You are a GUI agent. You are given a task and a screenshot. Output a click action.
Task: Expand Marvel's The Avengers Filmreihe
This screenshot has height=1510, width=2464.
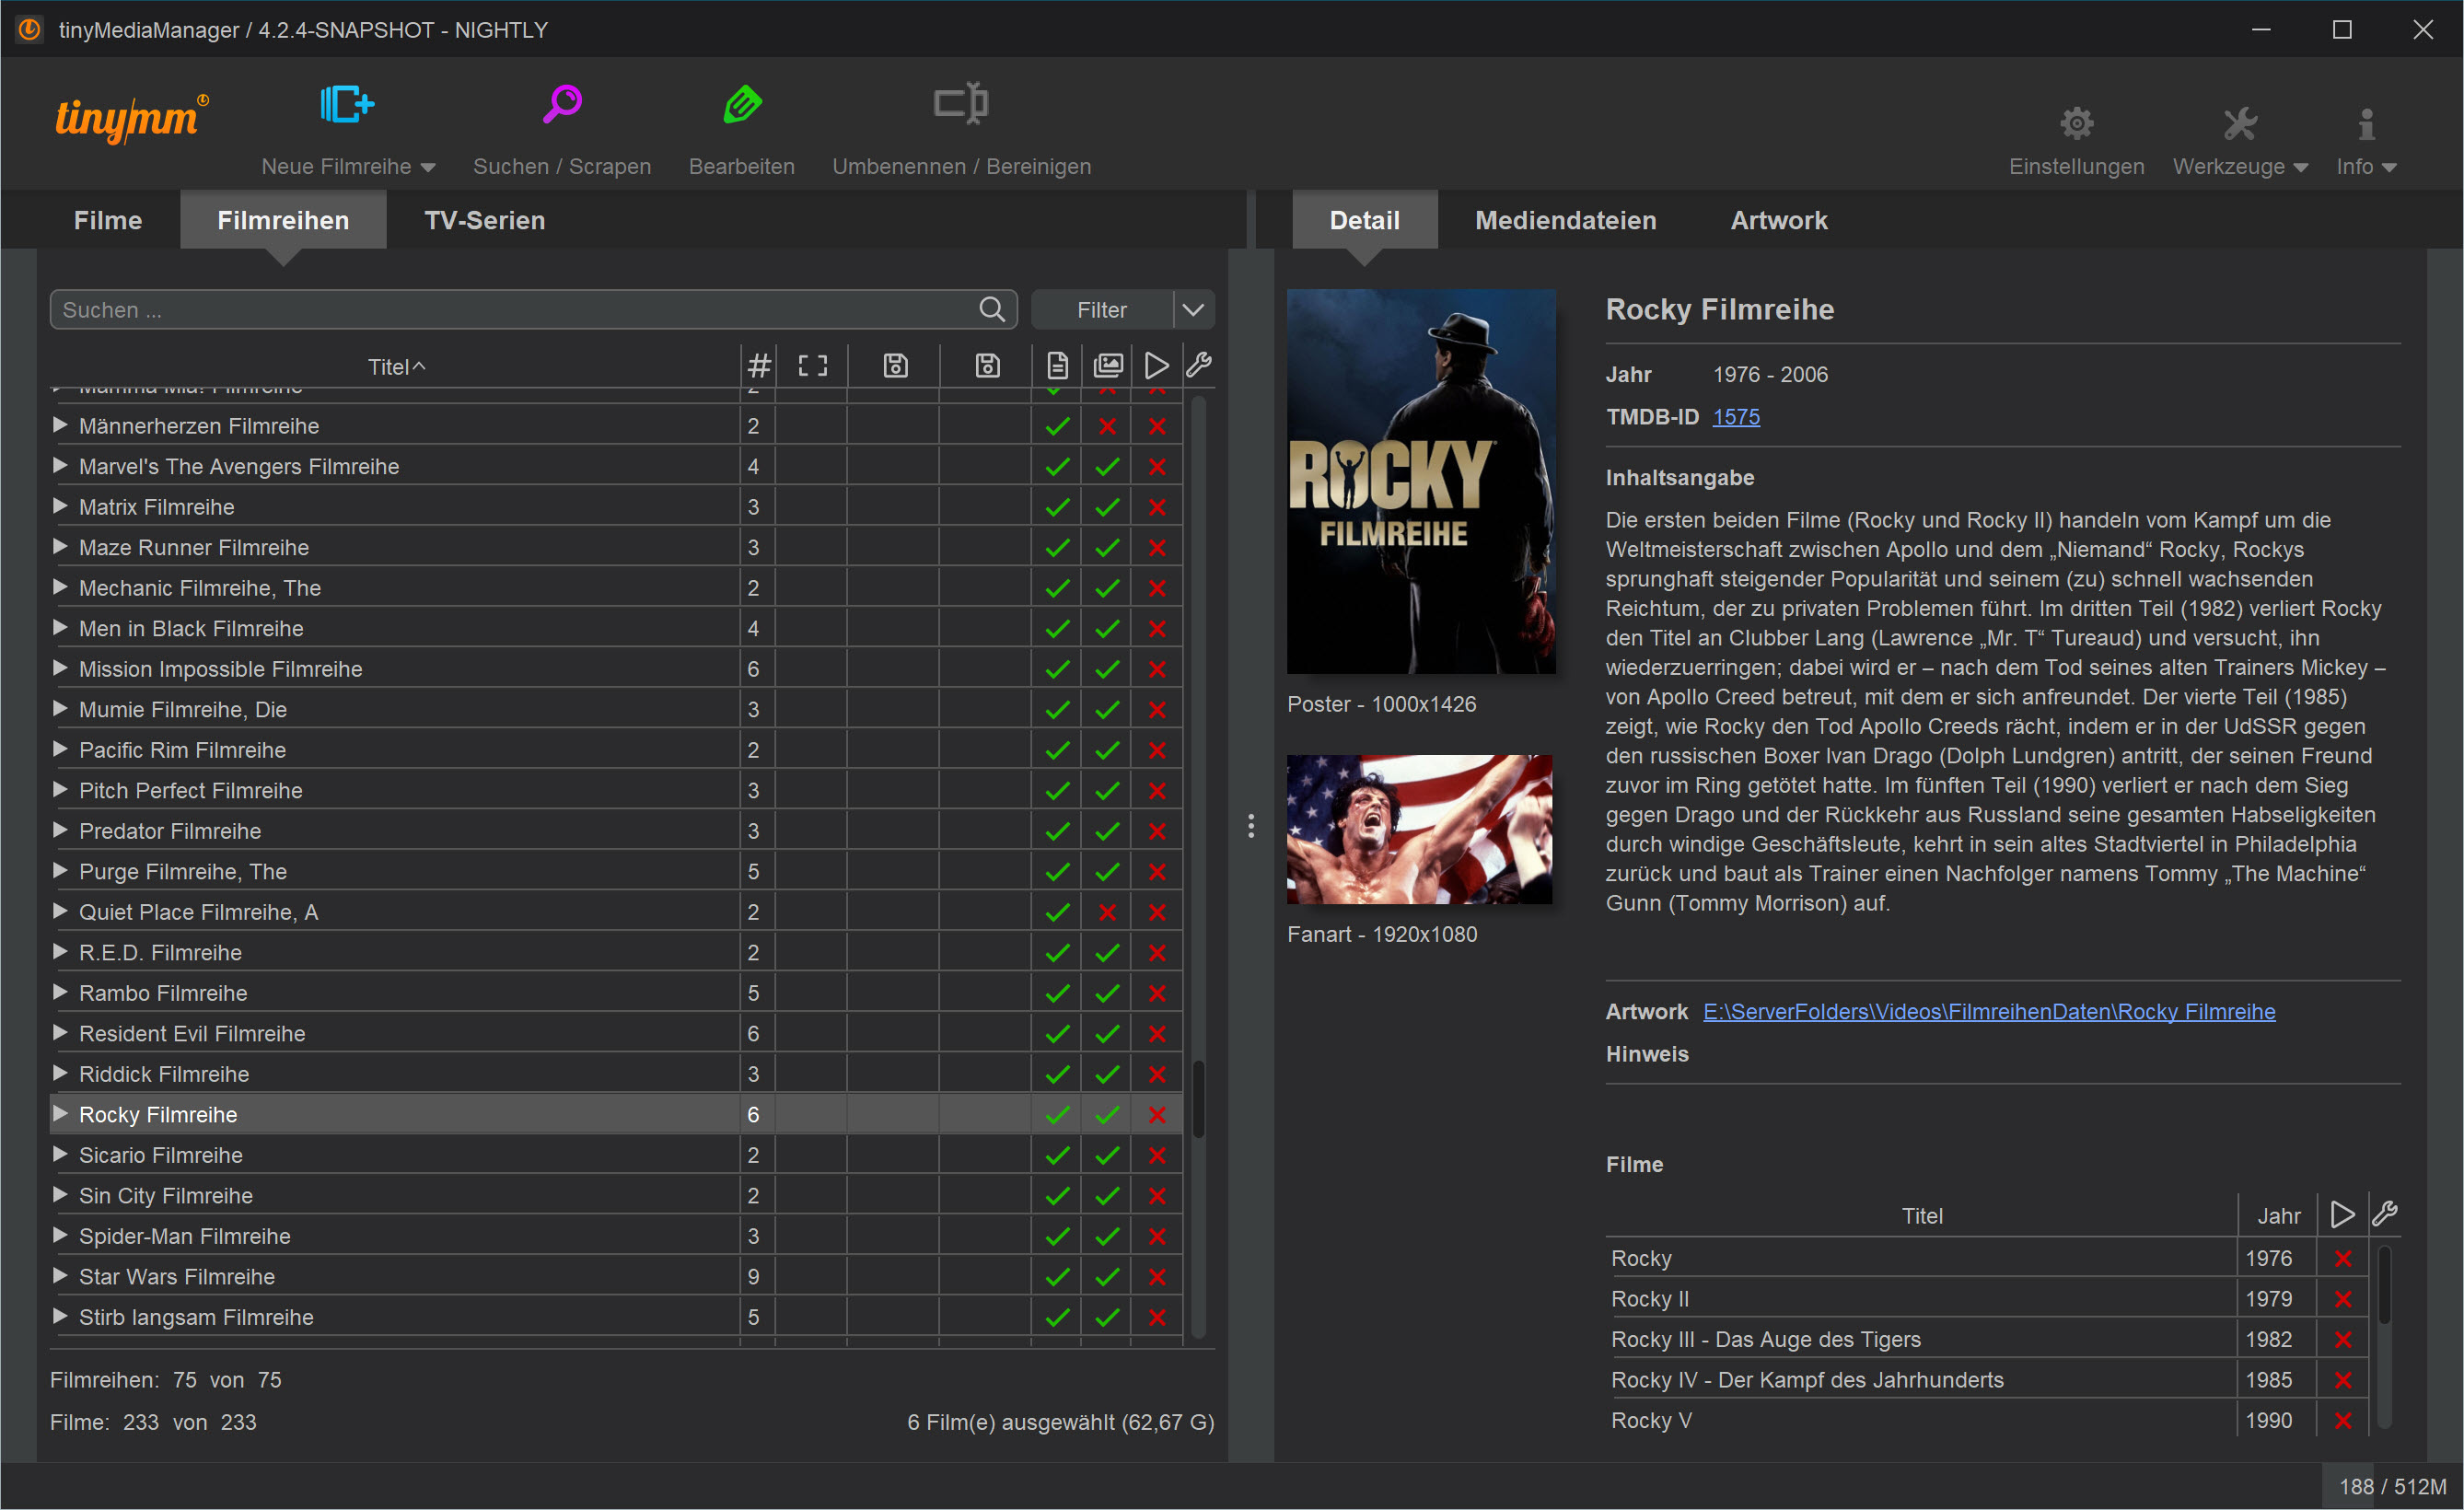point(60,465)
